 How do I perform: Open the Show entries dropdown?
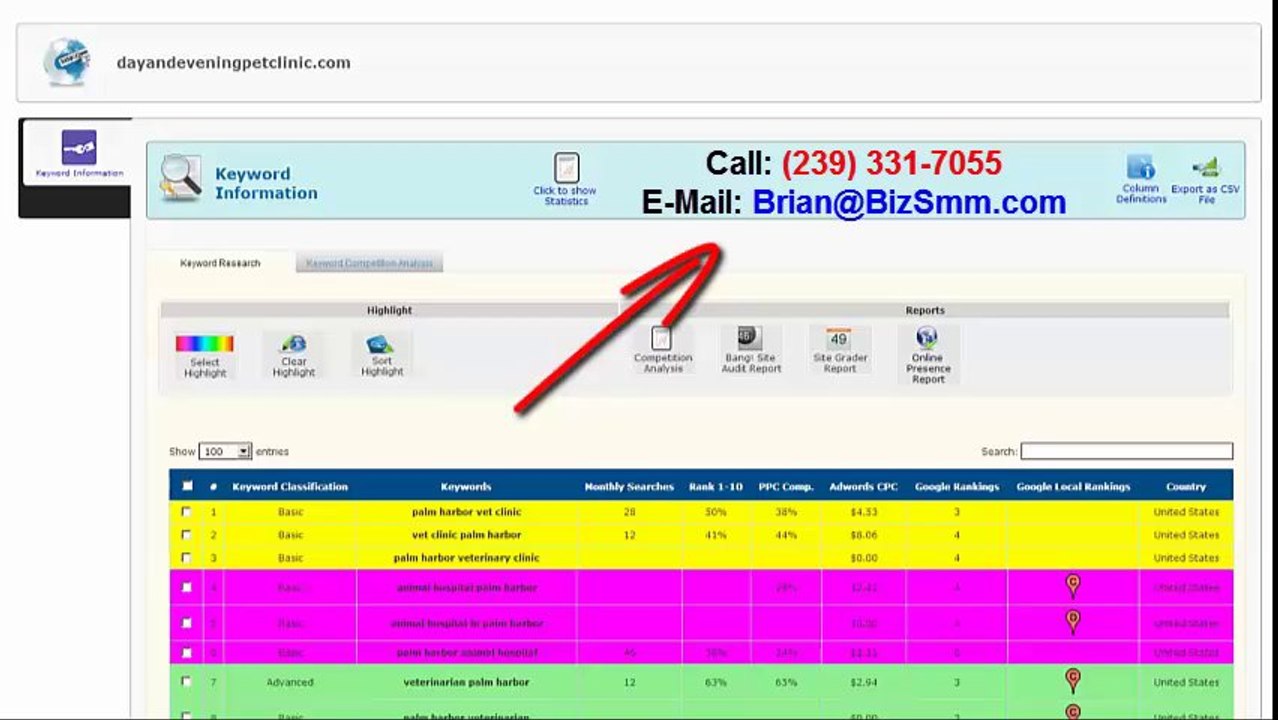tap(225, 452)
